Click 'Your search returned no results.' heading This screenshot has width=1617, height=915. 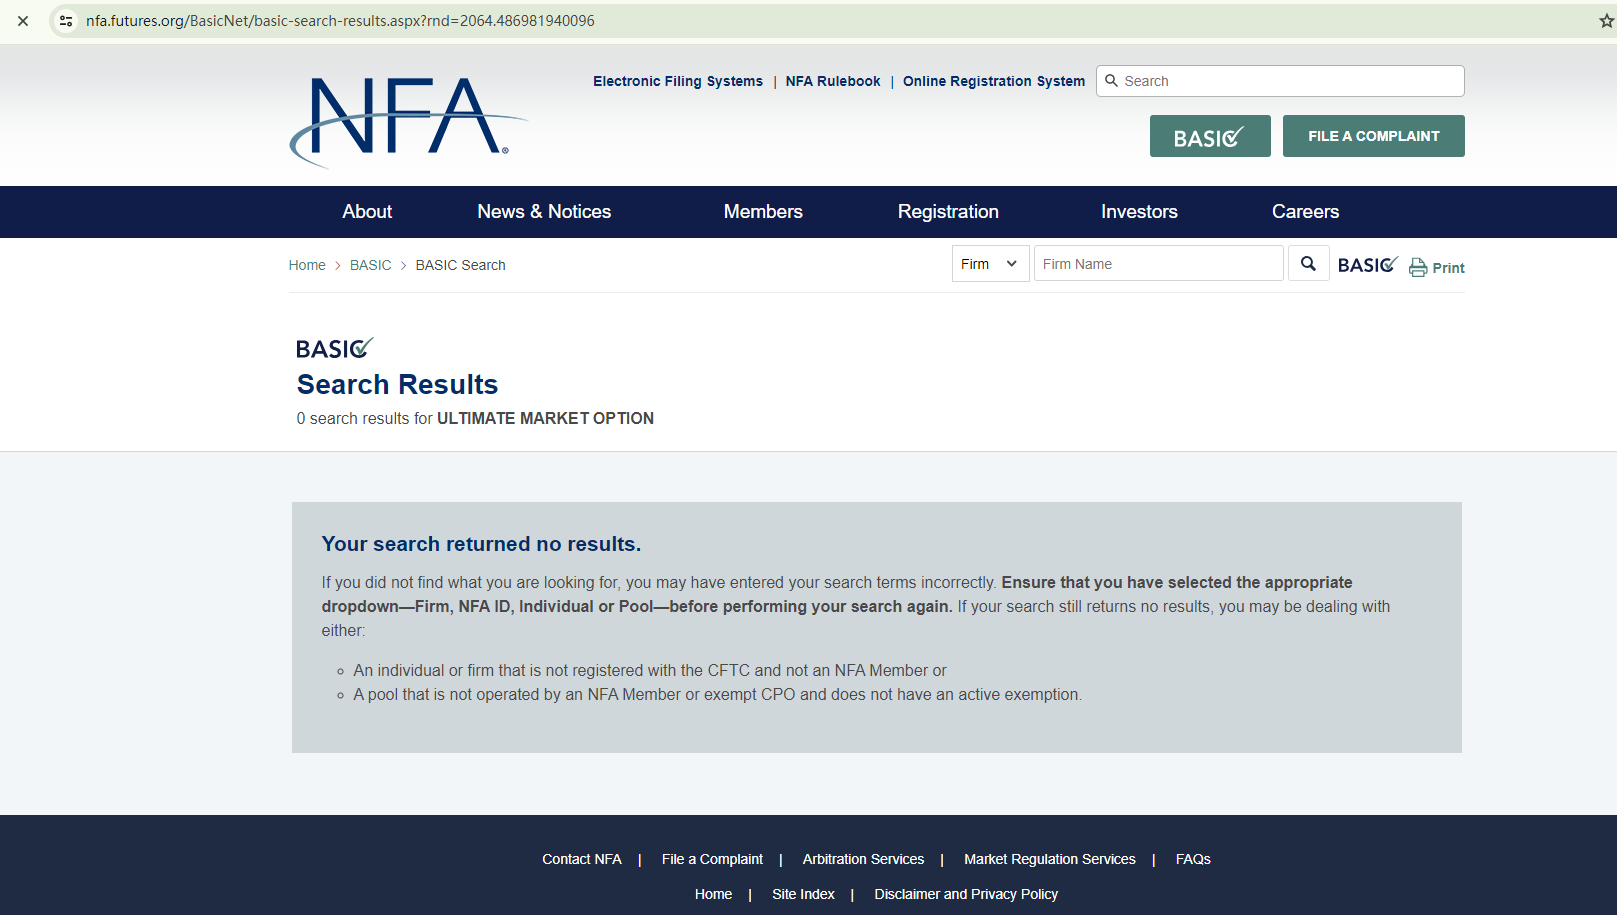481,544
